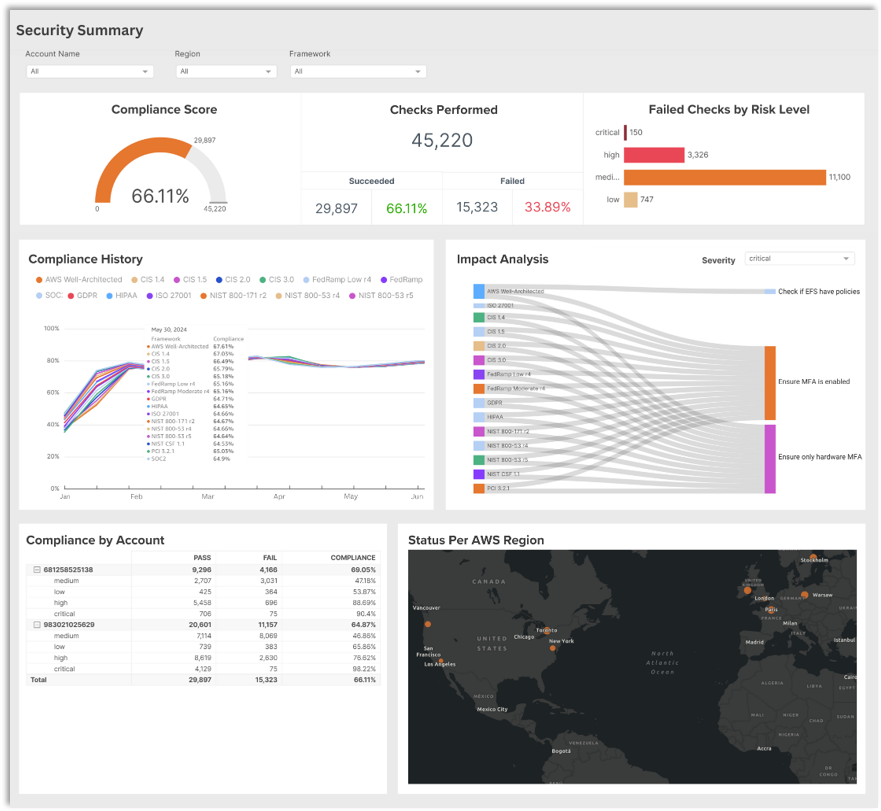The width and height of the screenshot is (881, 811).
Task: Open the Account Name dropdown
Action: click(x=89, y=71)
